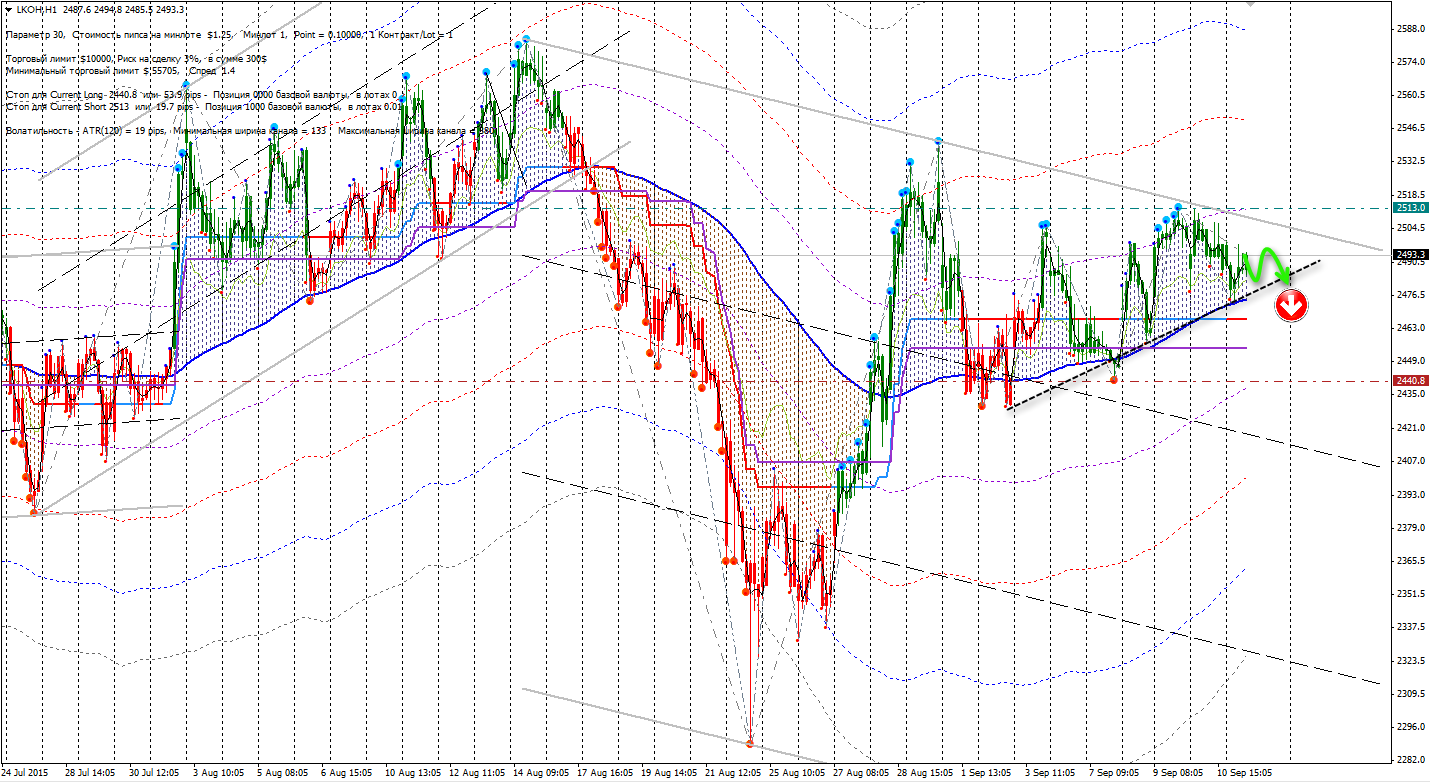Image resolution: width=1430 pixels, height=782 pixels.
Task: Click the 2365.5 price axis label
Action: click(1409, 560)
